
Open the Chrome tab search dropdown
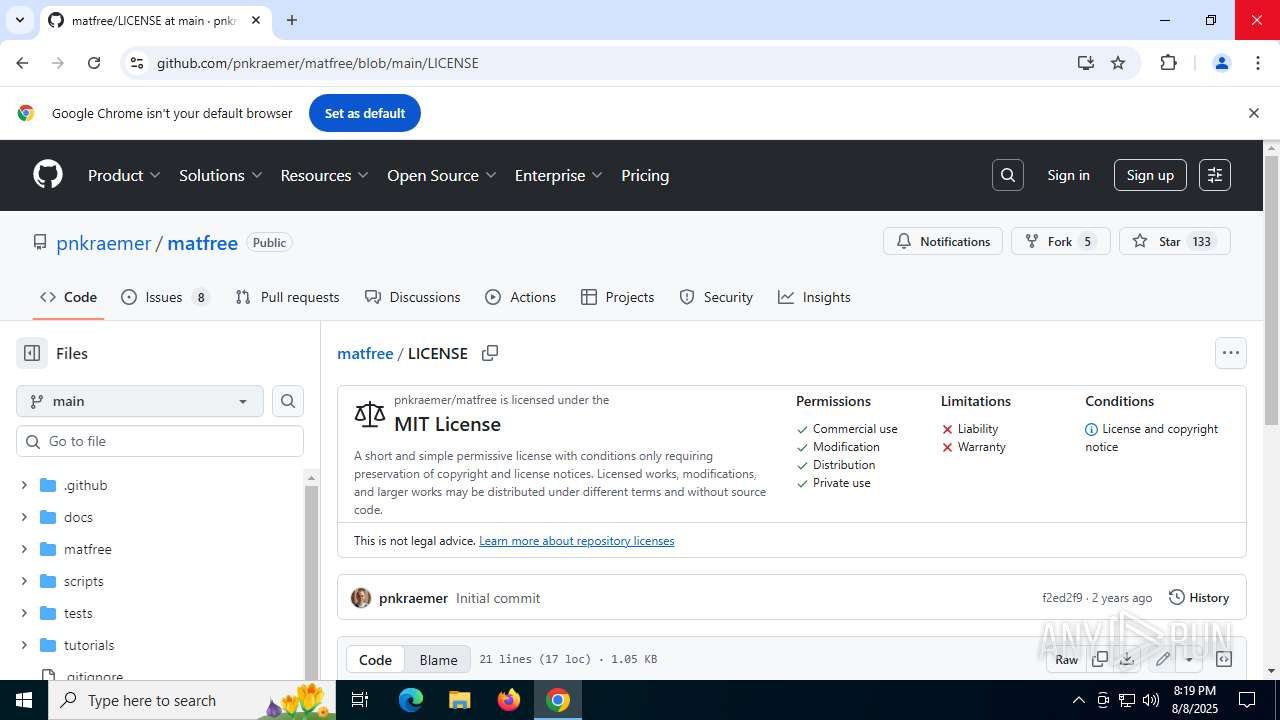pyautogui.click(x=19, y=20)
